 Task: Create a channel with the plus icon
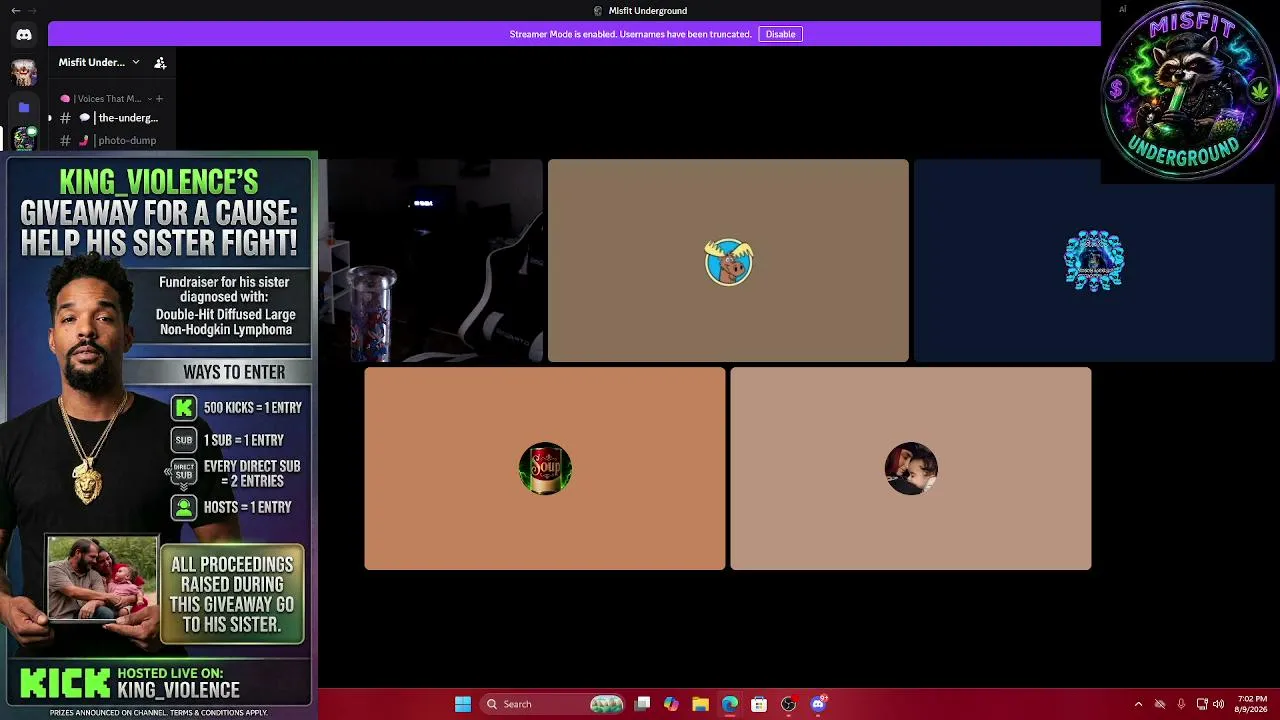159,99
